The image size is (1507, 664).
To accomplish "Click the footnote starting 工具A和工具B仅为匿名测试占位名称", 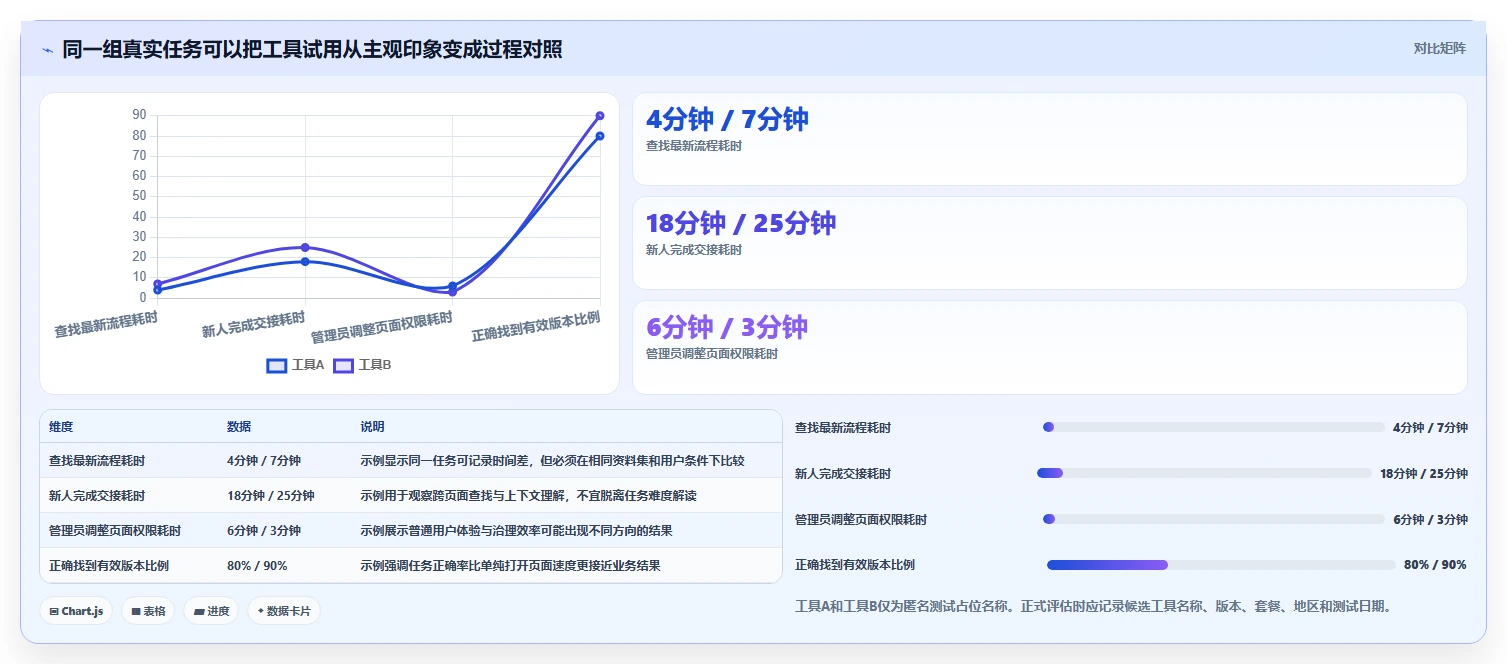I will point(1093,606).
